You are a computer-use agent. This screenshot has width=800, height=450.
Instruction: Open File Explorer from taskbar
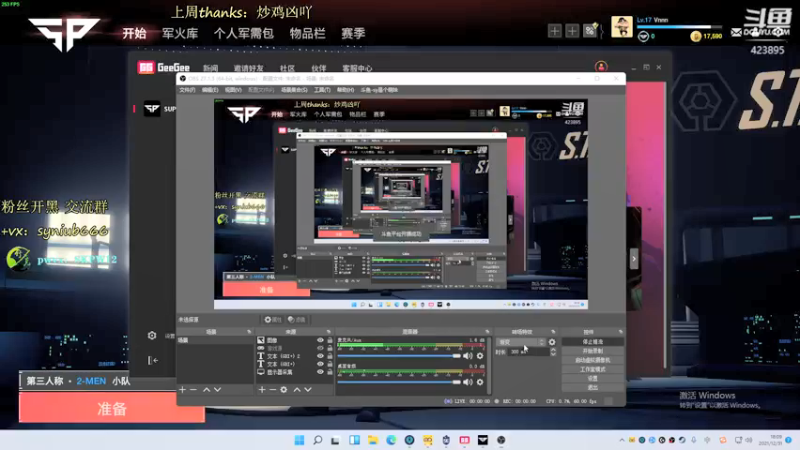pos(373,440)
